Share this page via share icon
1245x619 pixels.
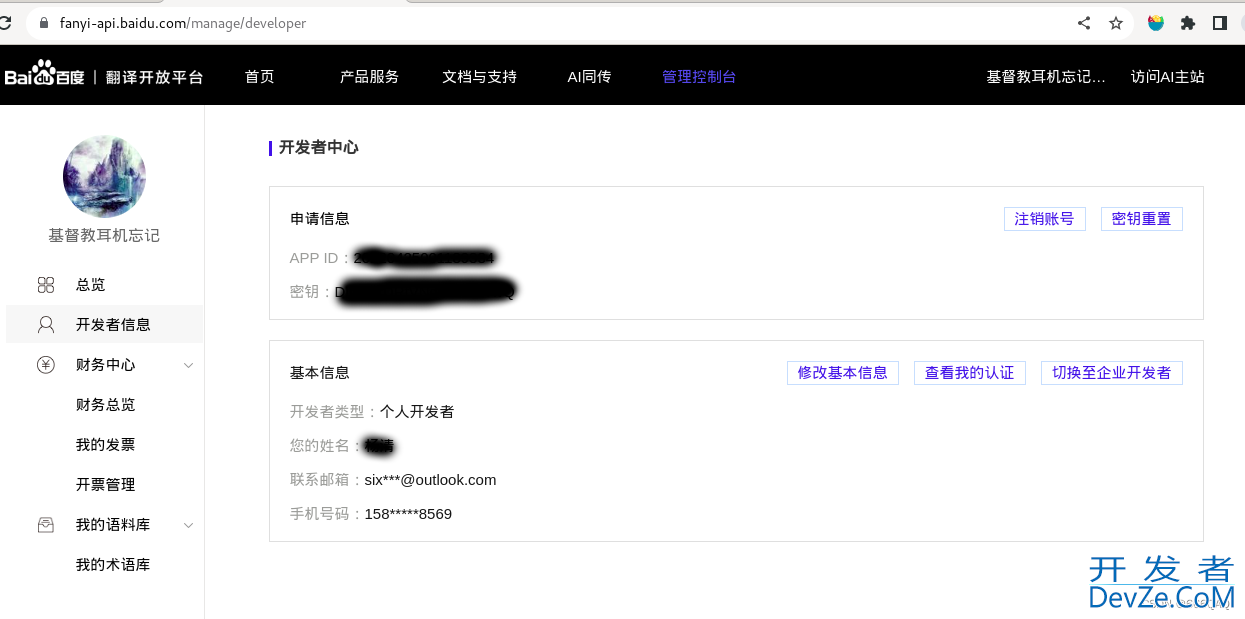pyautogui.click(x=1084, y=23)
